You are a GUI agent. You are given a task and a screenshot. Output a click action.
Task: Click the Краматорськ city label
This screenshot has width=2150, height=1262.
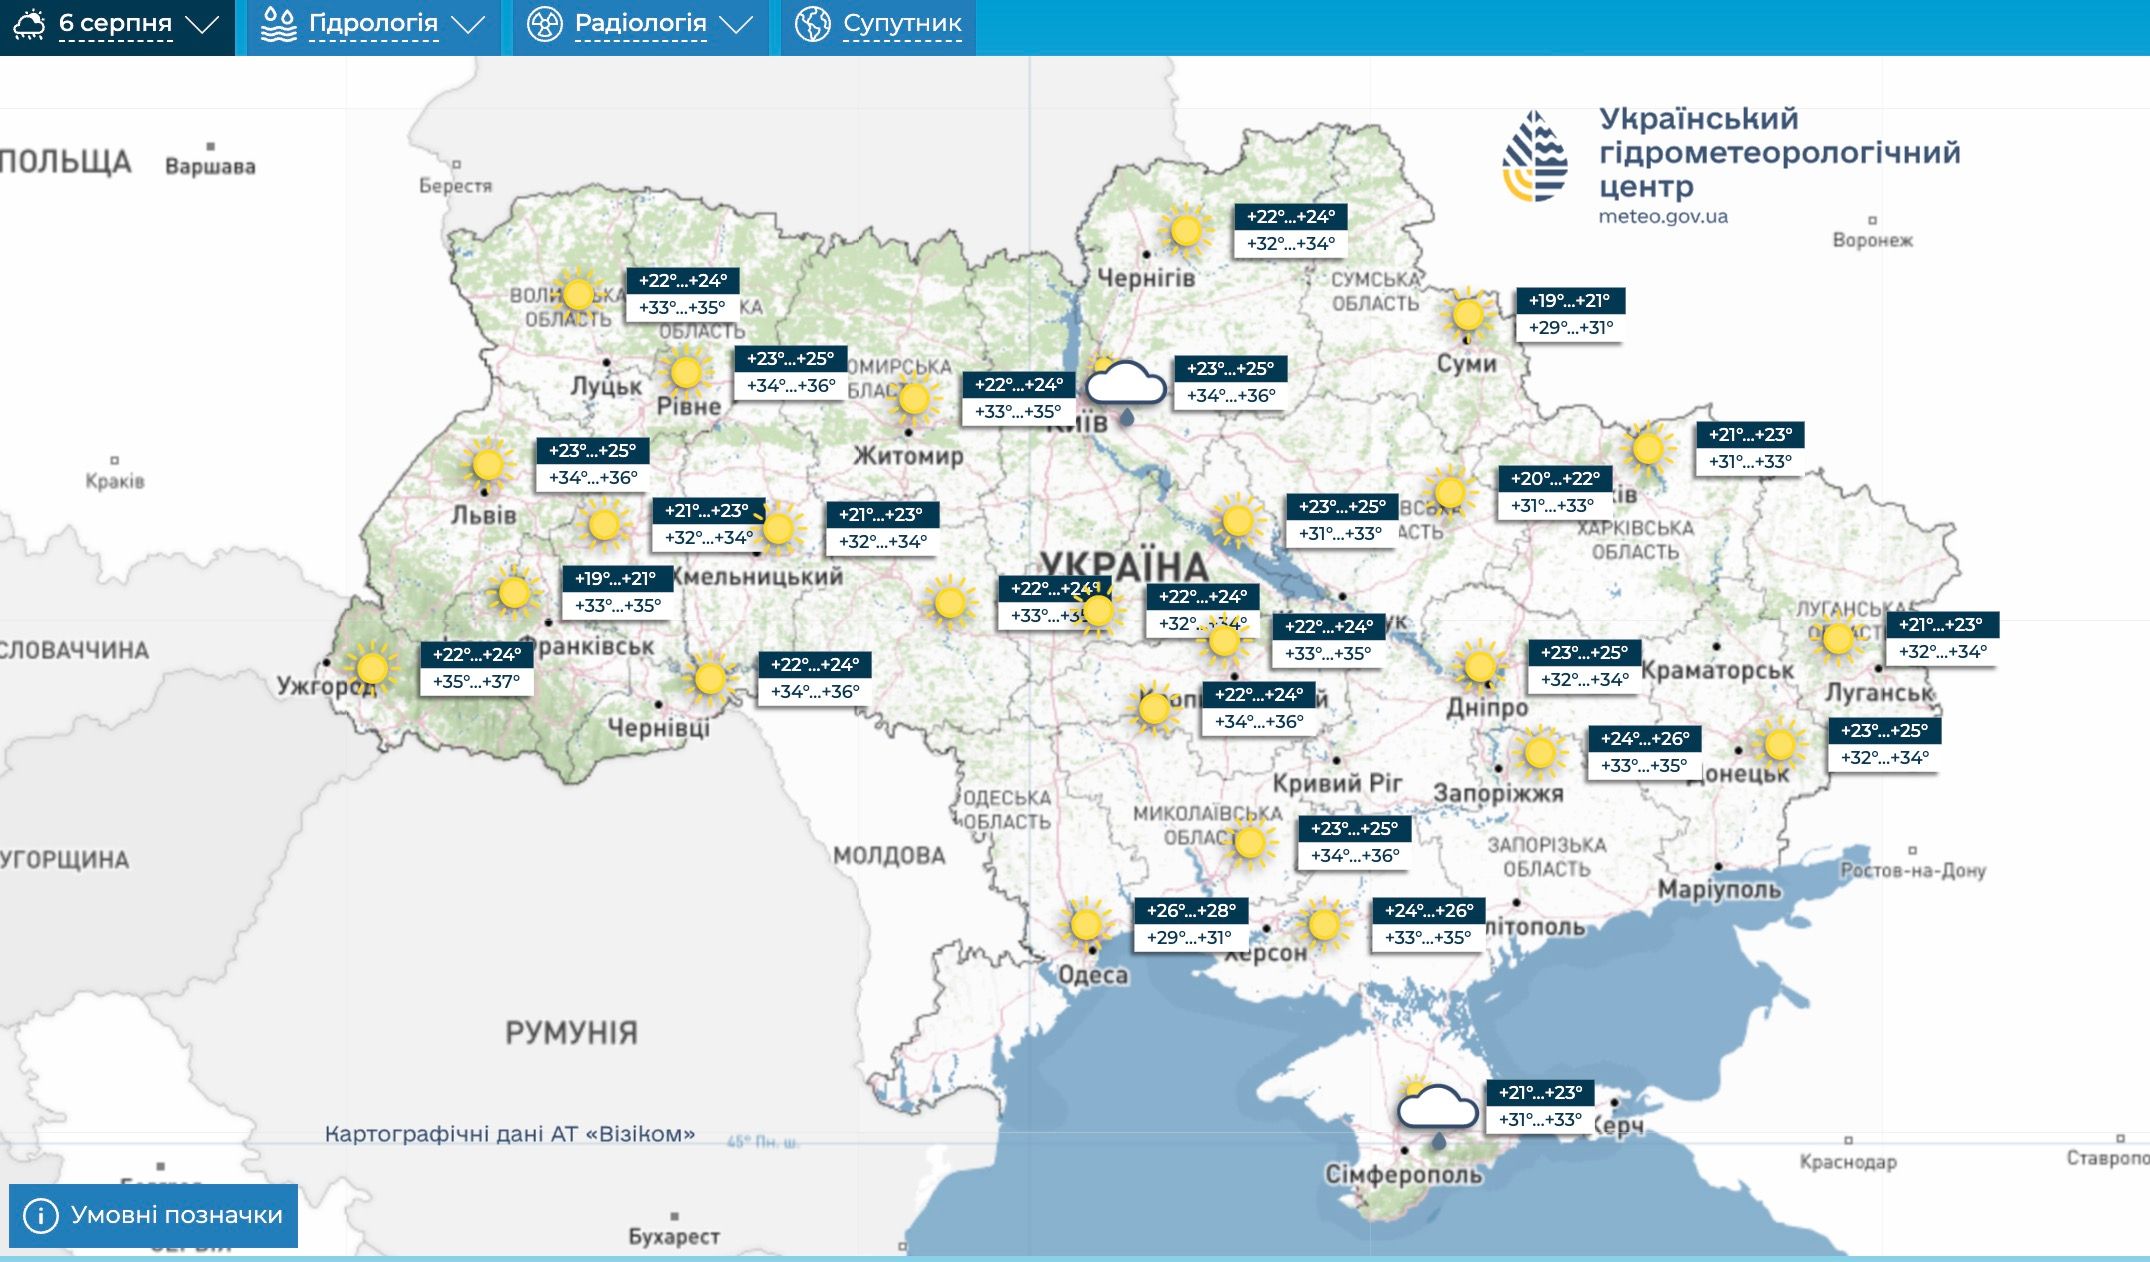(x=1718, y=670)
